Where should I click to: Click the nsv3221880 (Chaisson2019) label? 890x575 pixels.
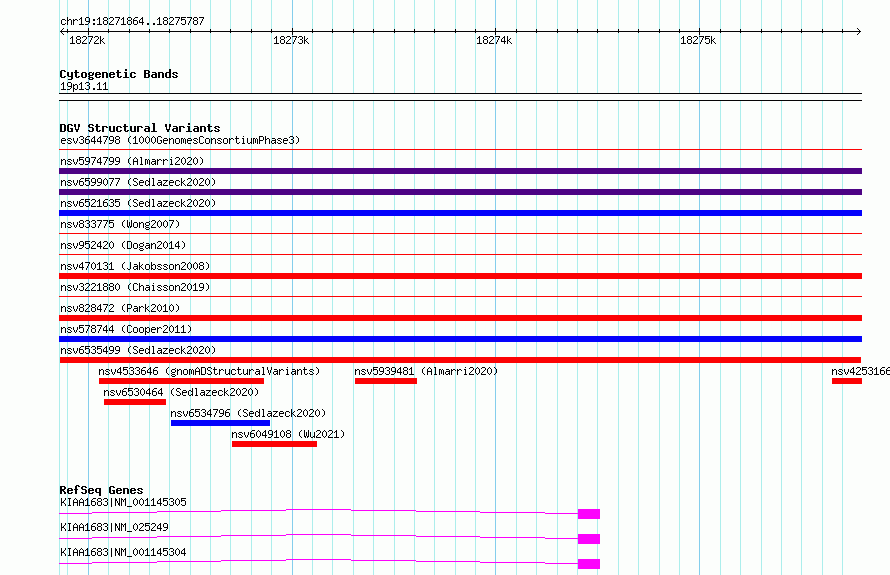pyautogui.click(x=135, y=287)
